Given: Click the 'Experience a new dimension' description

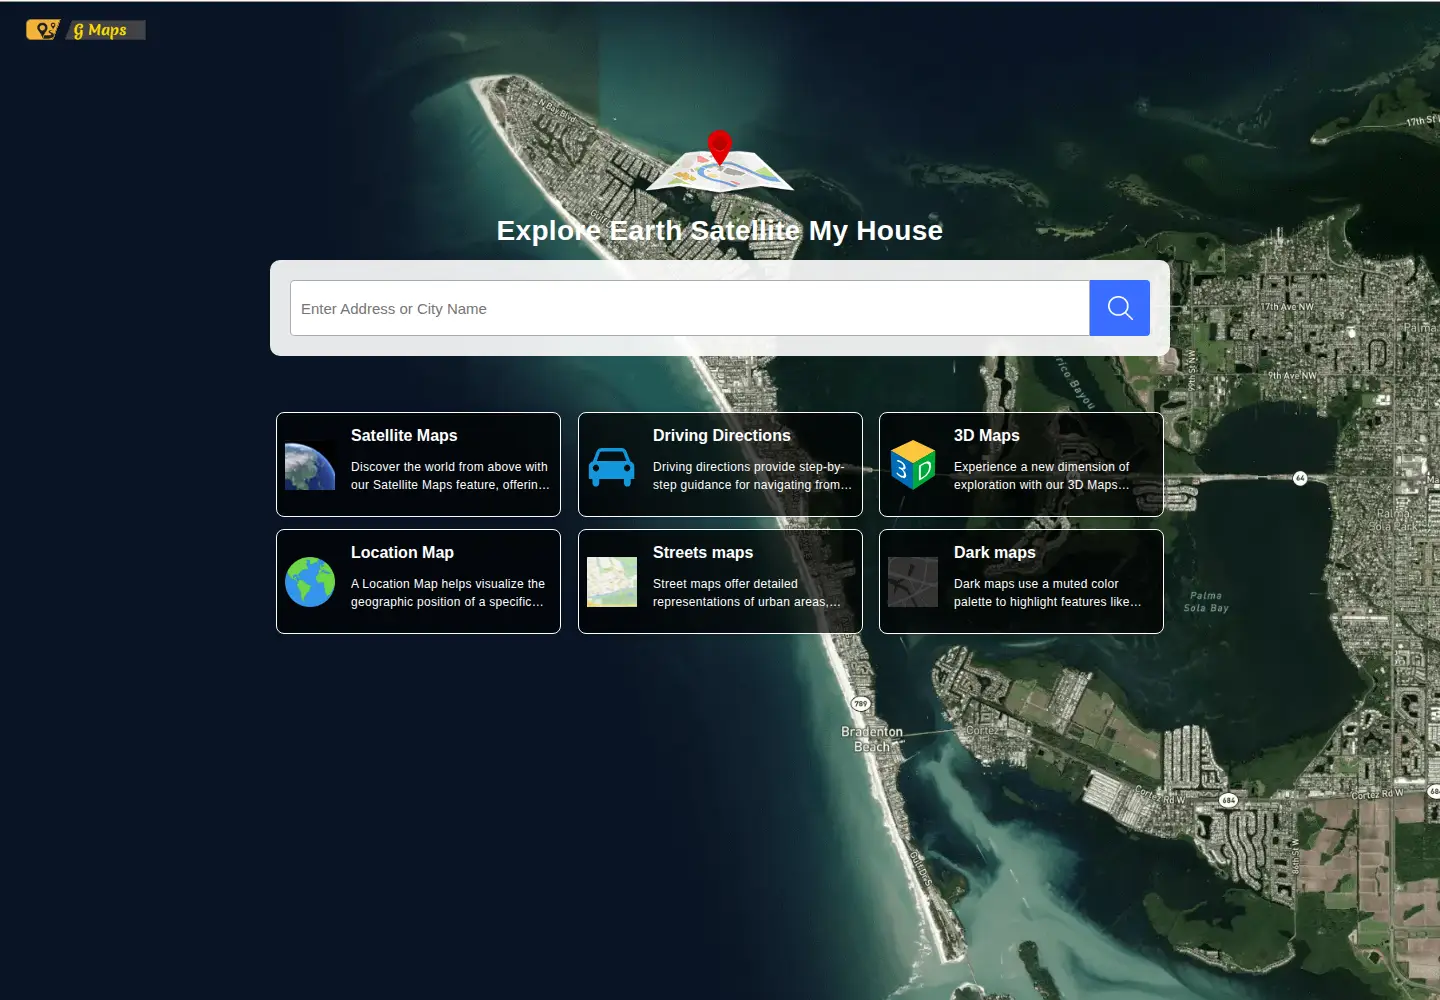Looking at the screenshot, I should coord(1042,476).
